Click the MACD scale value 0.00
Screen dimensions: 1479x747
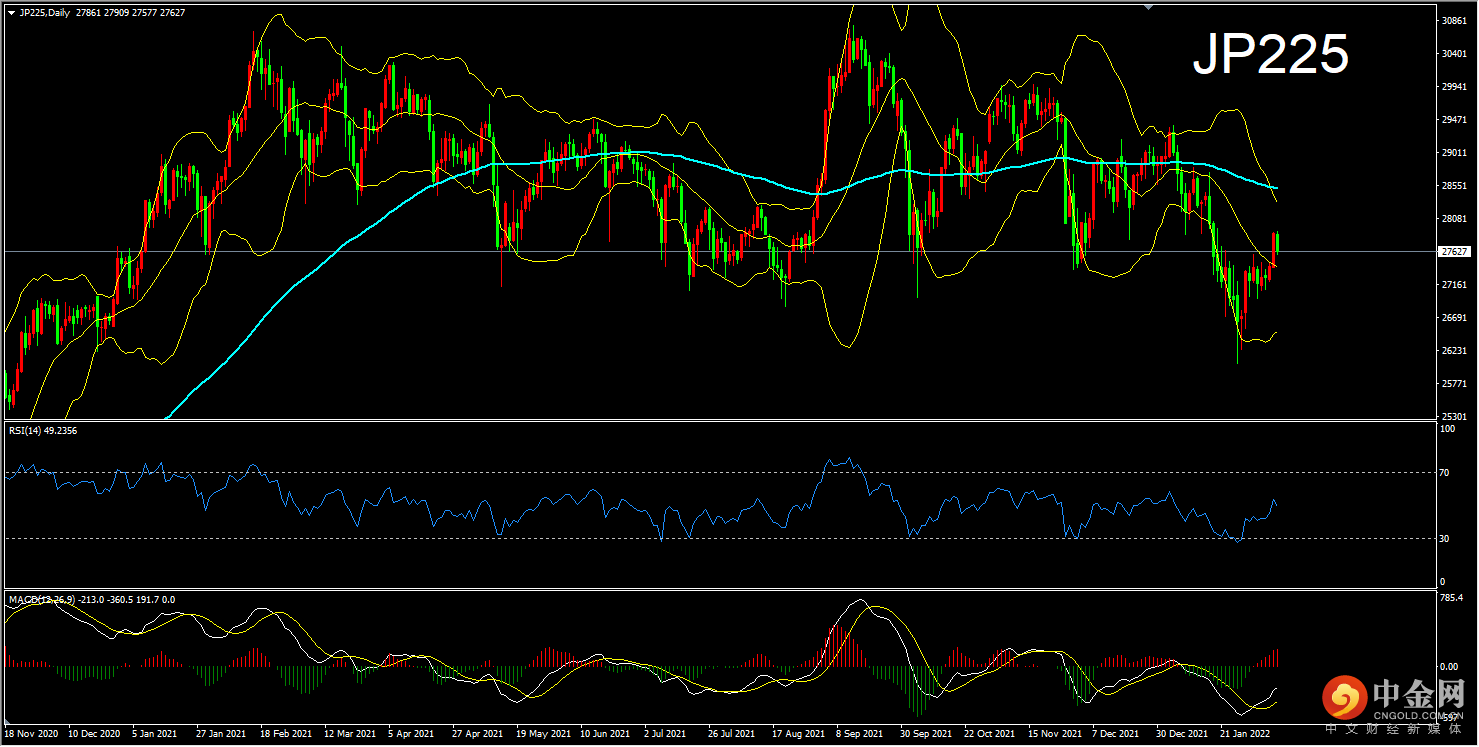1449,666
